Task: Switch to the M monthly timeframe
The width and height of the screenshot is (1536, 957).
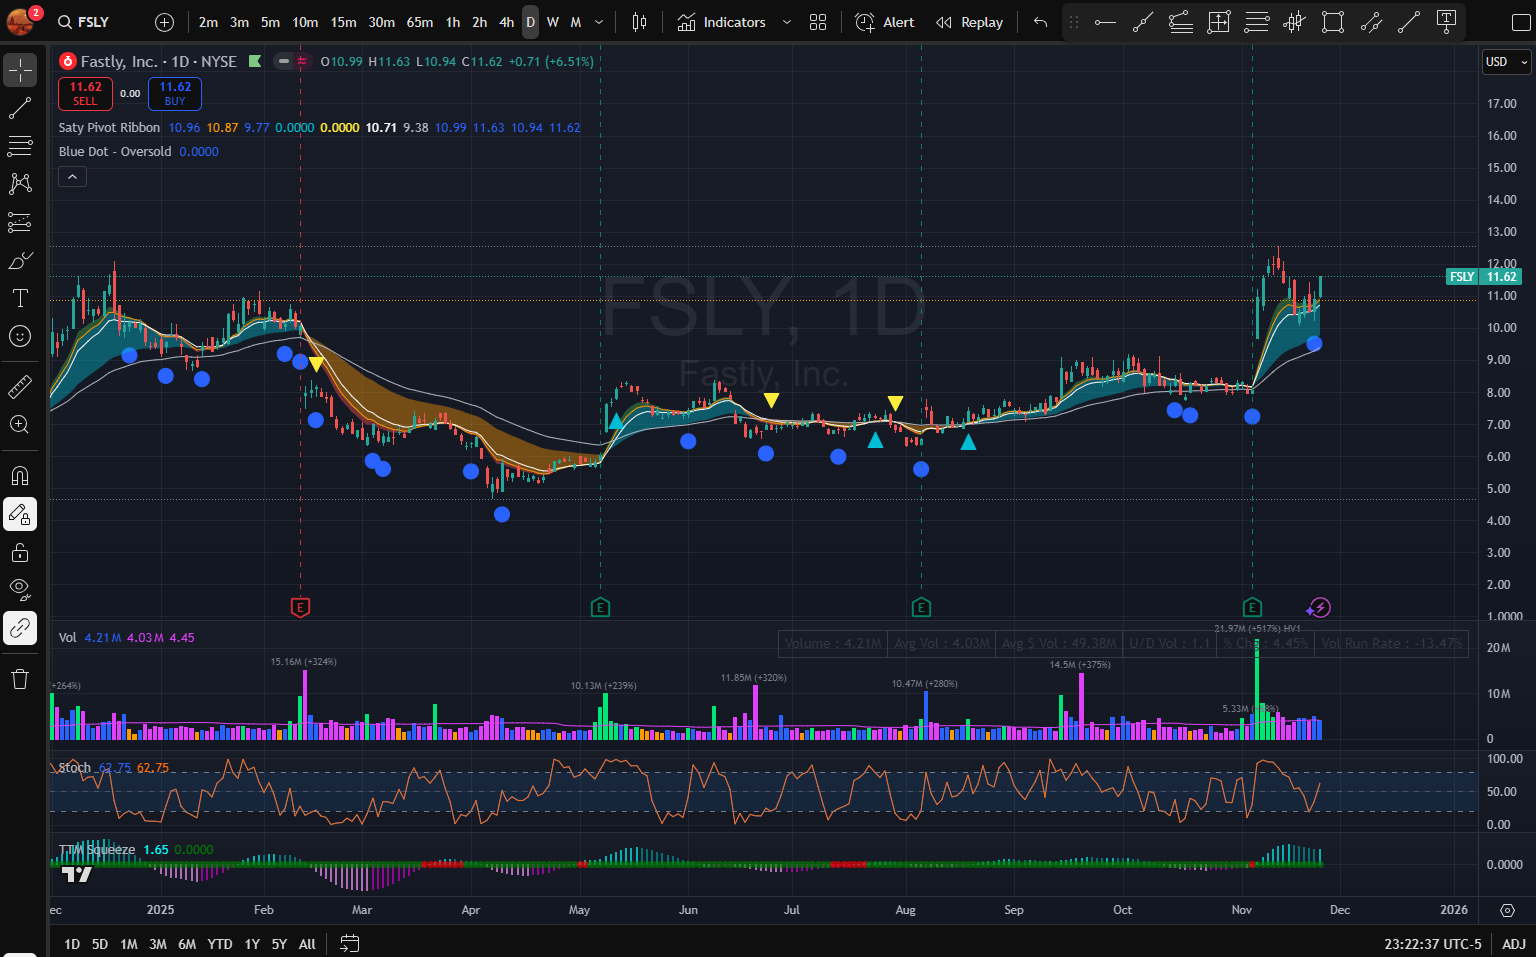Action: coord(576,22)
